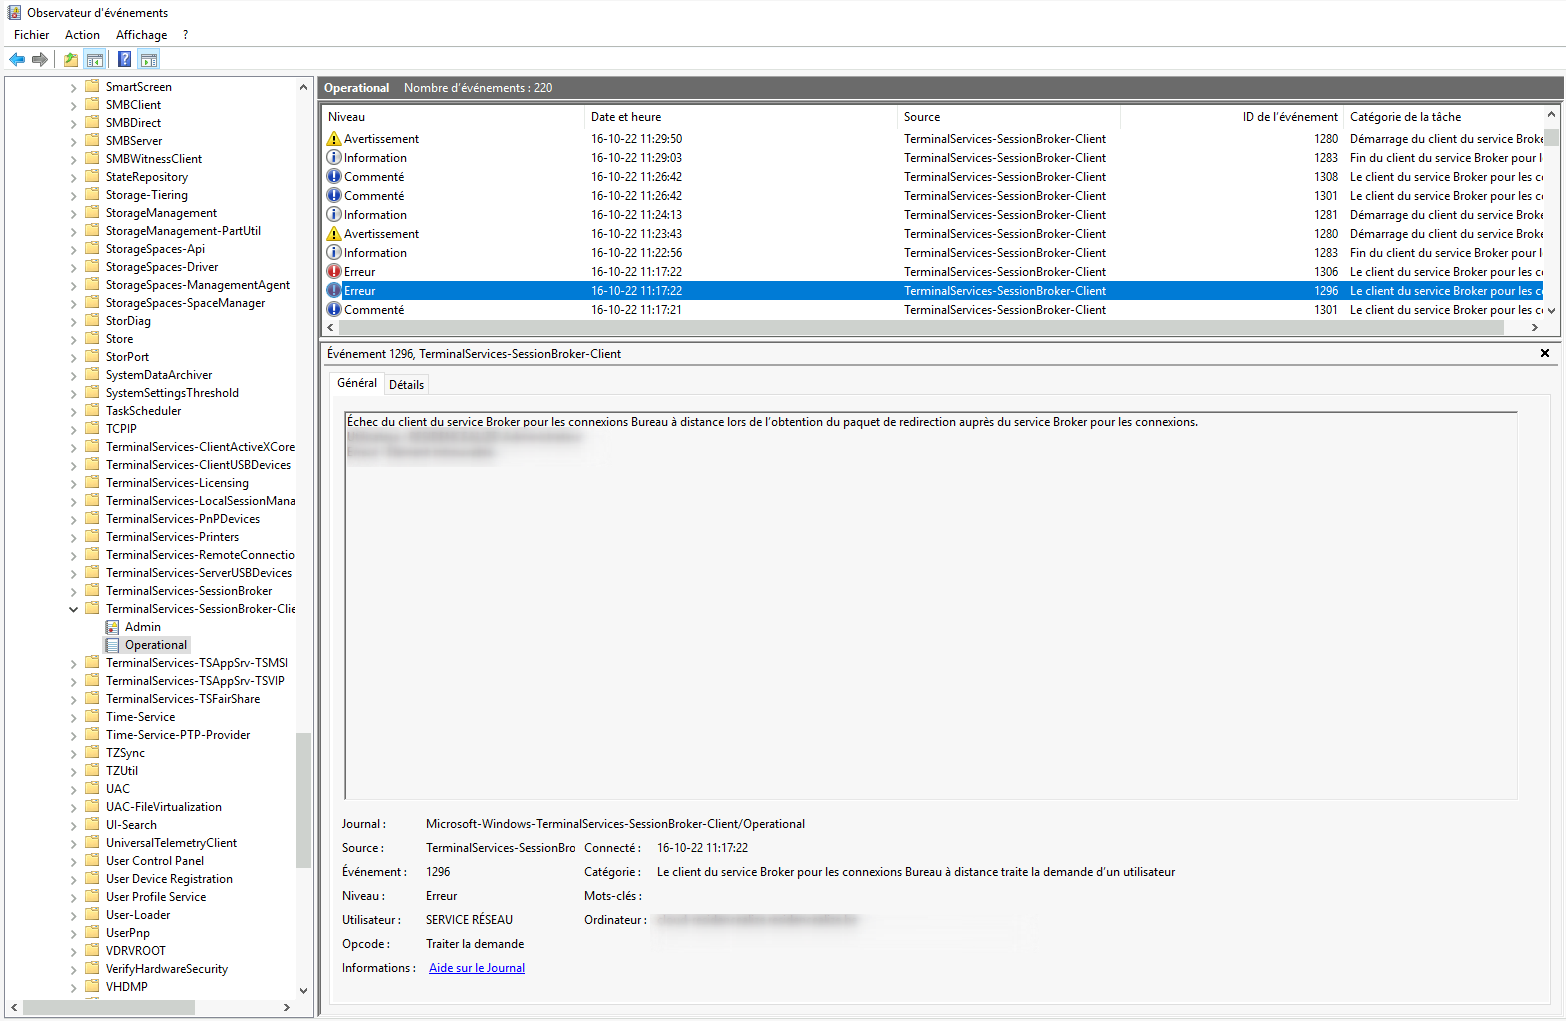Expand the User Profile Service folder

tap(73, 897)
